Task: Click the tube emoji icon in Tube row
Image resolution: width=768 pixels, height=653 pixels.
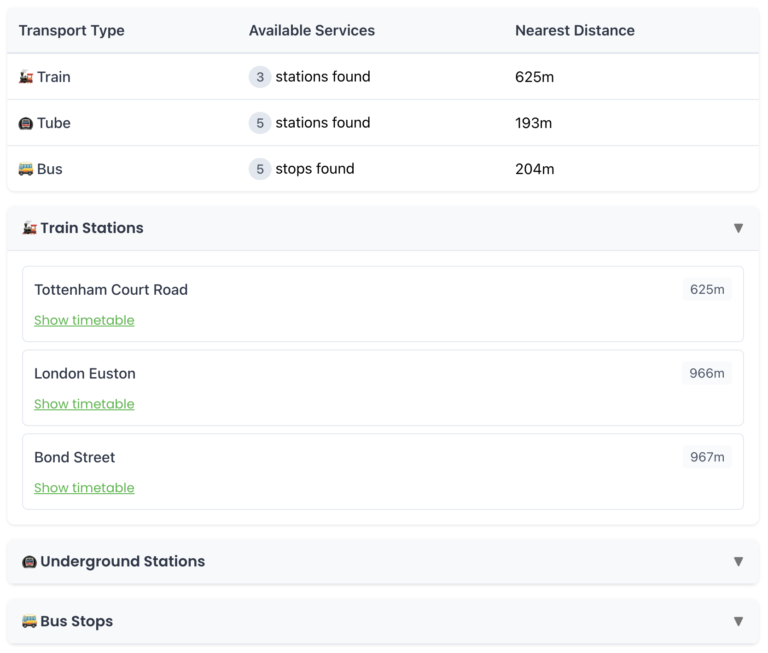Action: point(26,123)
